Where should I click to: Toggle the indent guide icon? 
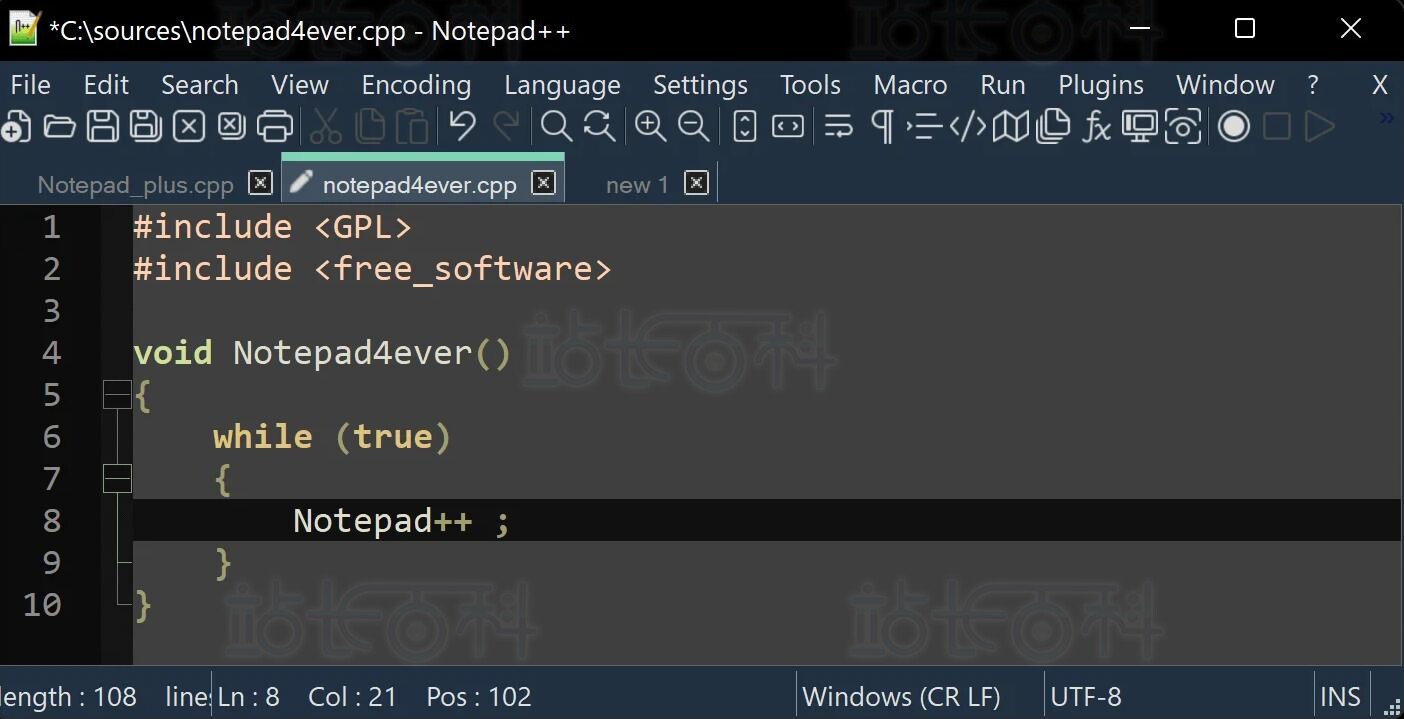[925, 127]
